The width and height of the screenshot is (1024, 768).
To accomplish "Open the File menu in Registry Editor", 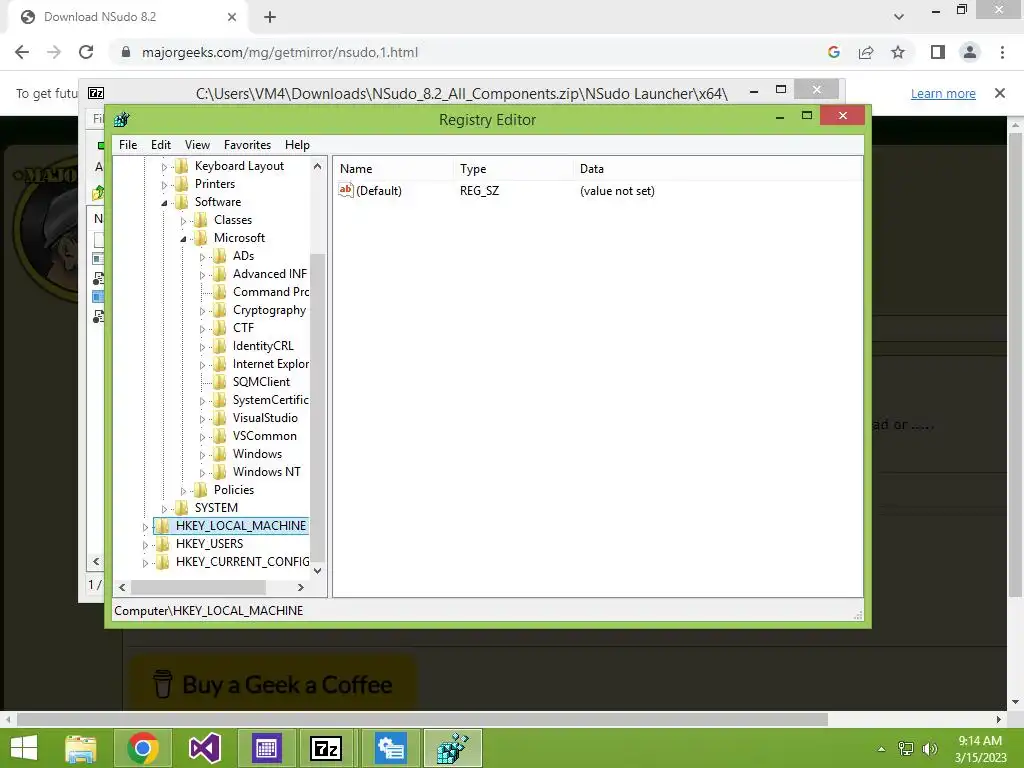I will (x=128, y=145).
